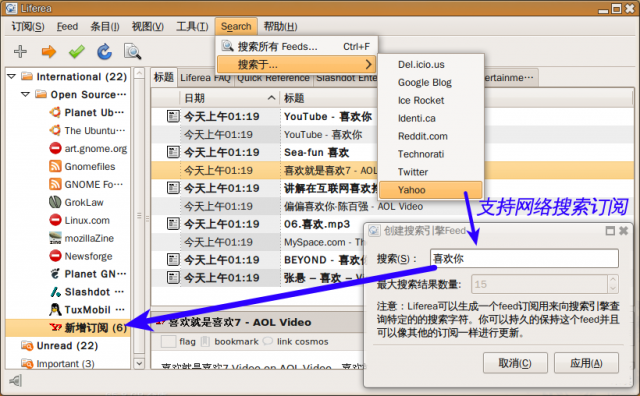Screen dimensions: 640x396
Task: Choose Reddit.com in the search submenu
Action: click(431, 136)
